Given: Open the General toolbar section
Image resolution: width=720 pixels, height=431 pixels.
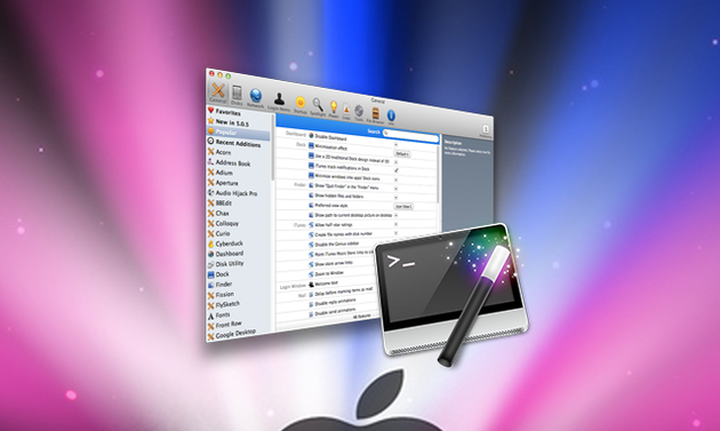Looking at the screenshot, I should (218, 92).
